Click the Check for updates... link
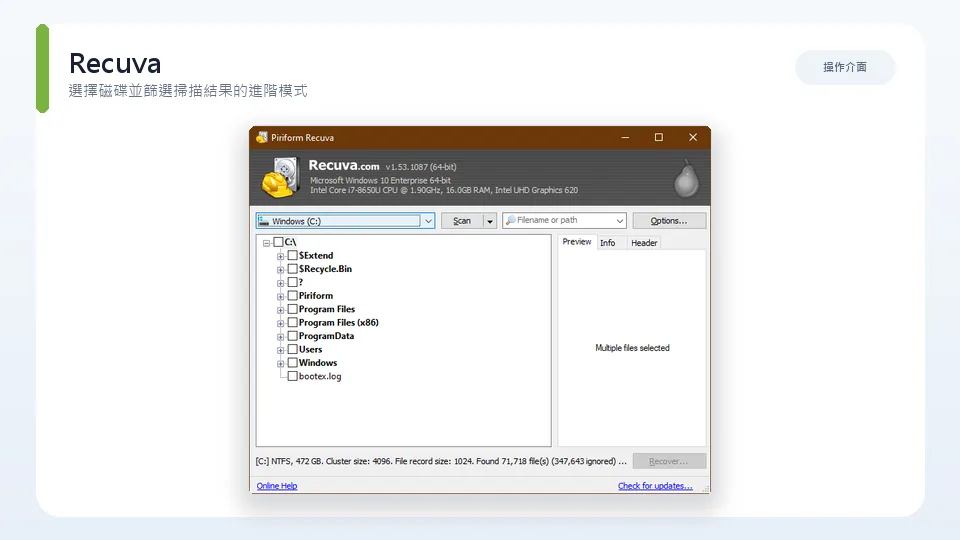 tap(655, 486)
